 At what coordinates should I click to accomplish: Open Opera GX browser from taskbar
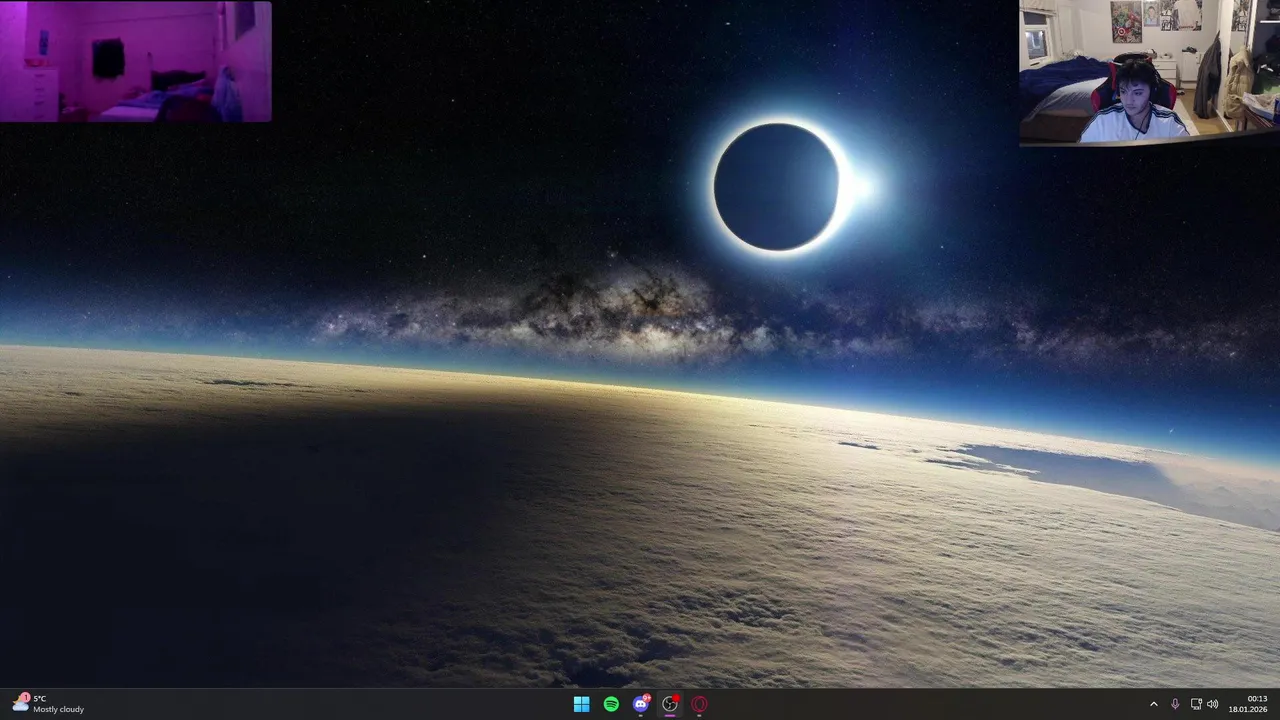(x=699, y=704)
